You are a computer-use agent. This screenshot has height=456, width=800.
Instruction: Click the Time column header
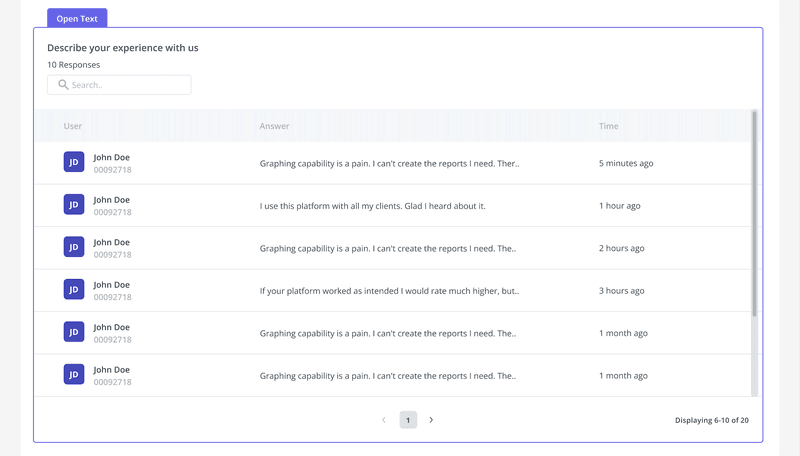click(609, 126)
